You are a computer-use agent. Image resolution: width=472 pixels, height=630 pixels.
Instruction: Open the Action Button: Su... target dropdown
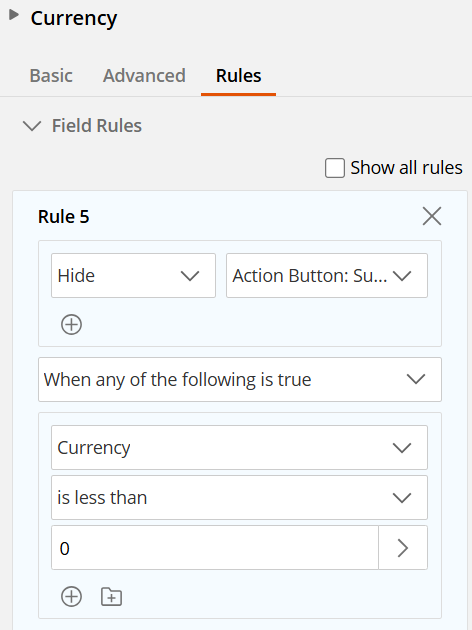click(x=327, y=276)
